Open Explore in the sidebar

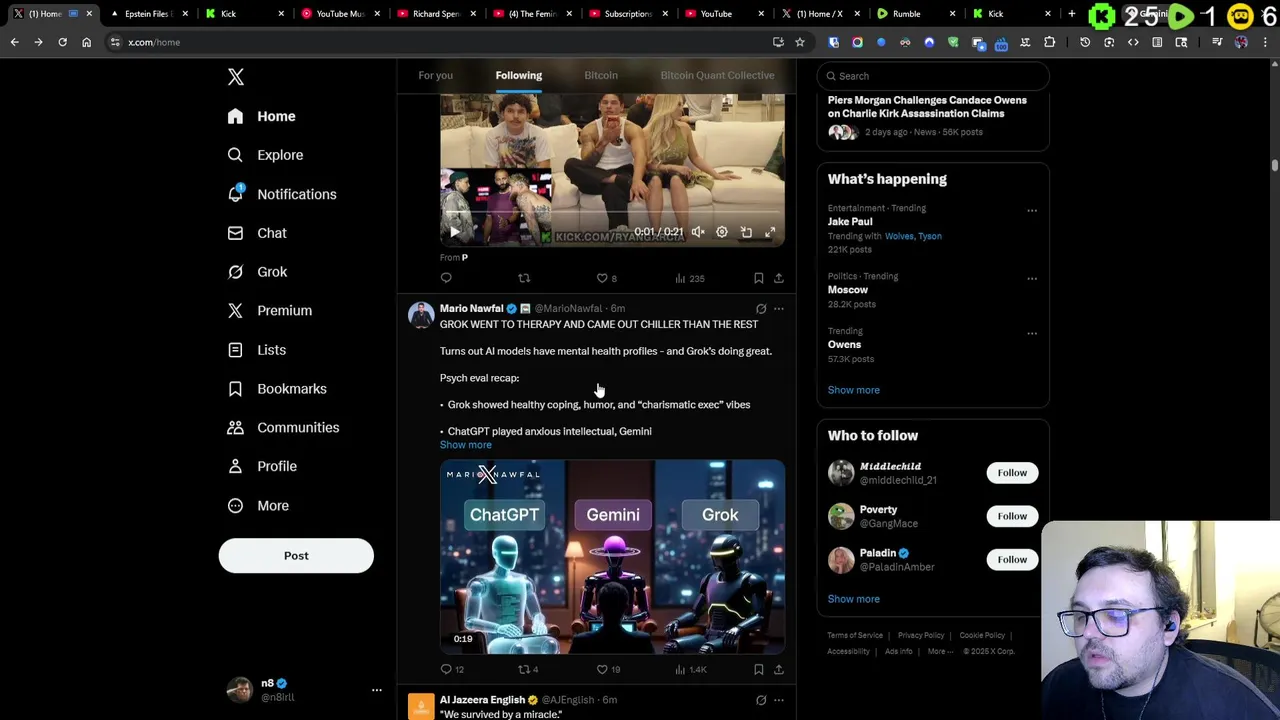tap(265, 155)
